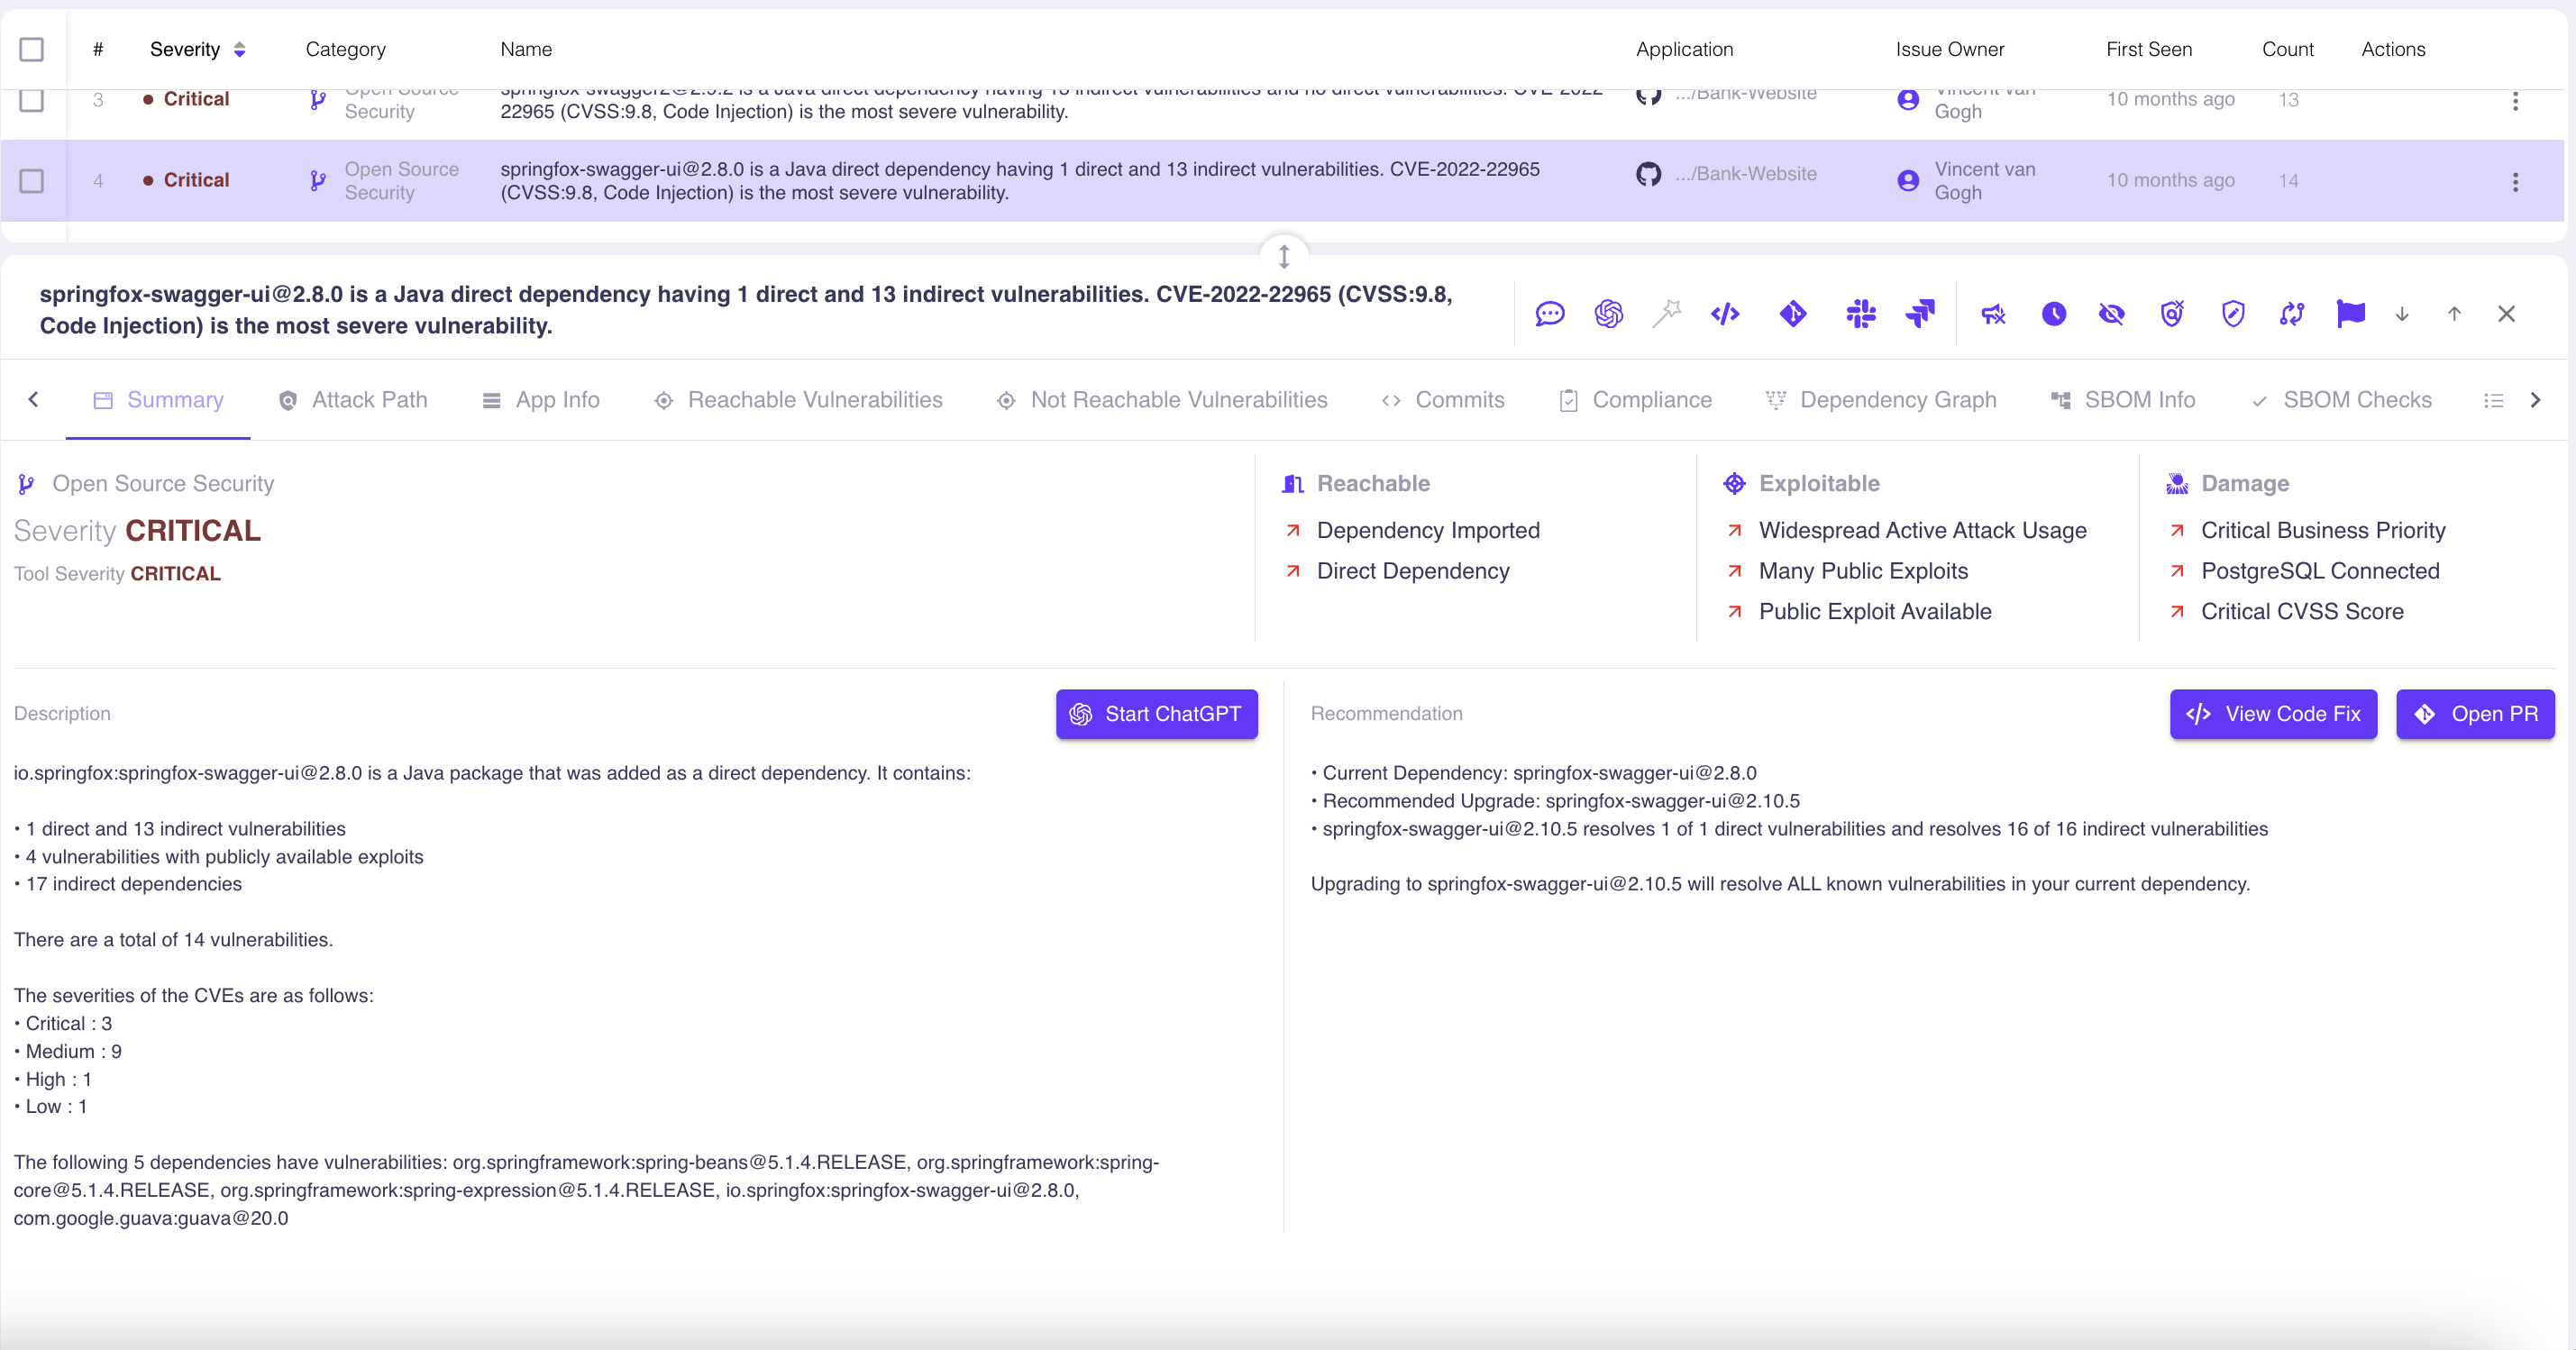
Task: Click the shield with pencil edit icon
Action: click(2233, 314)
